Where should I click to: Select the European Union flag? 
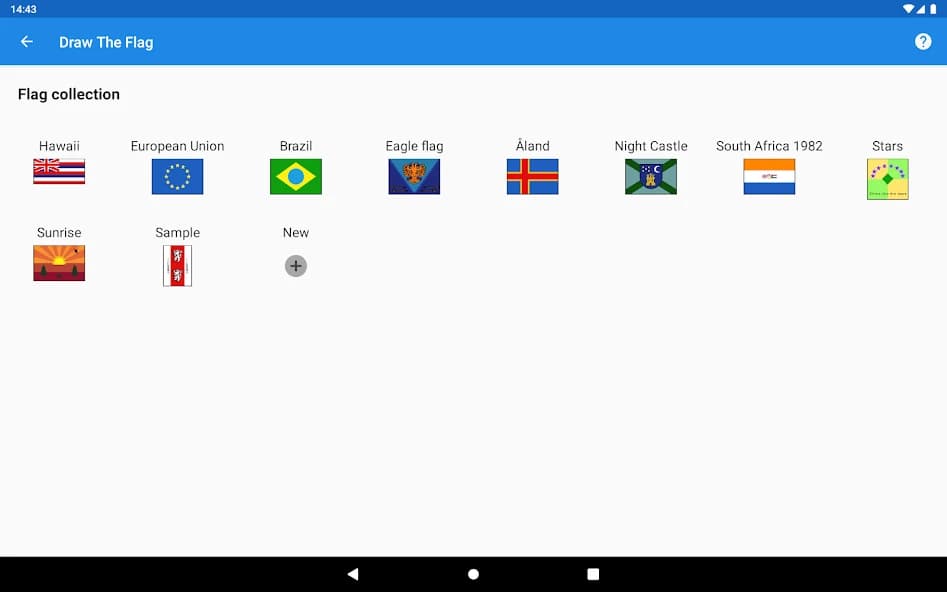coord(177,176)
